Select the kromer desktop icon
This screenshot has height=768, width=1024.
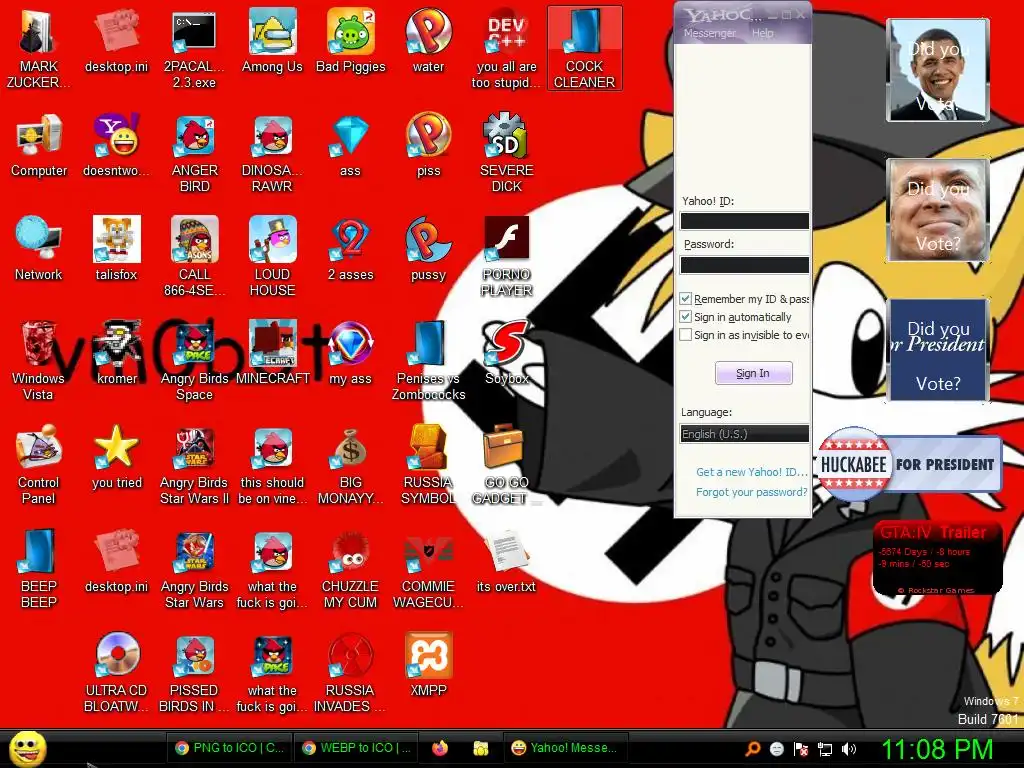tap(116, 353)
